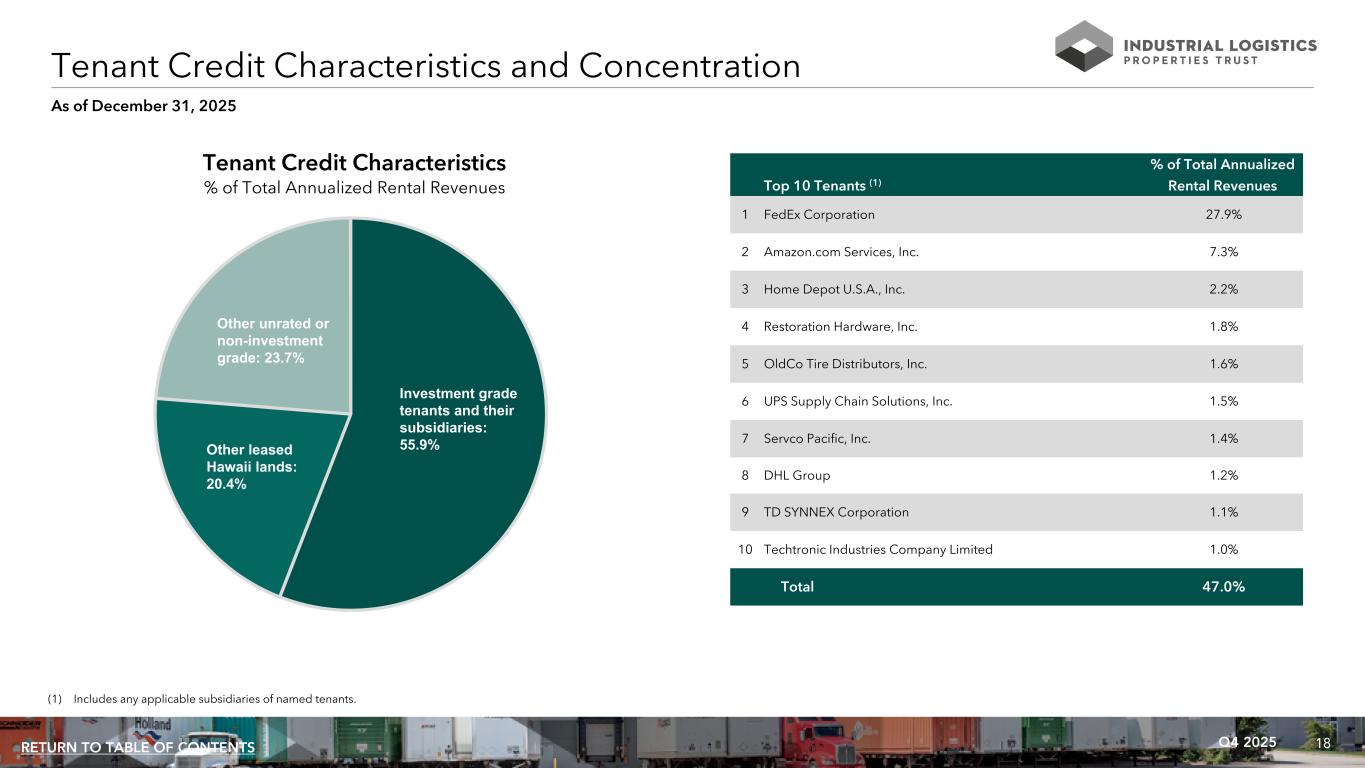Click the % of Total Annualized Rental Revenues header
This screenshot has height=768, width=1365.
coord(1222,175)
